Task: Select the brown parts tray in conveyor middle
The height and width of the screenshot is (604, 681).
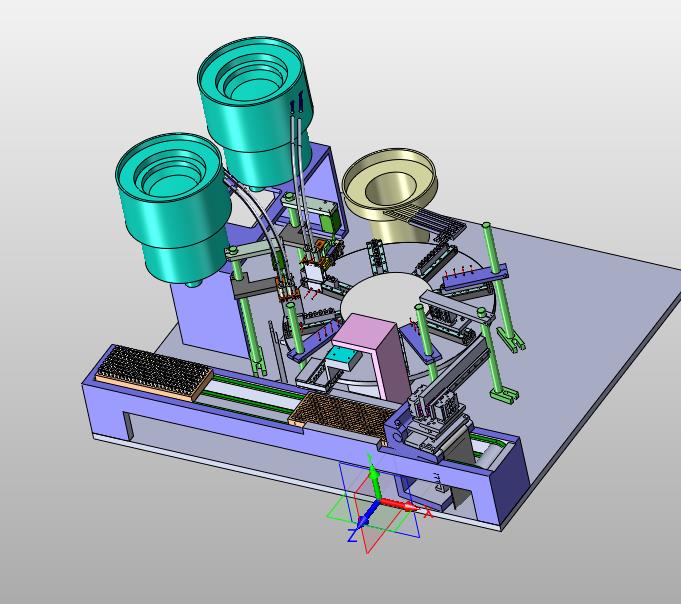Action: tap(343, 417)
